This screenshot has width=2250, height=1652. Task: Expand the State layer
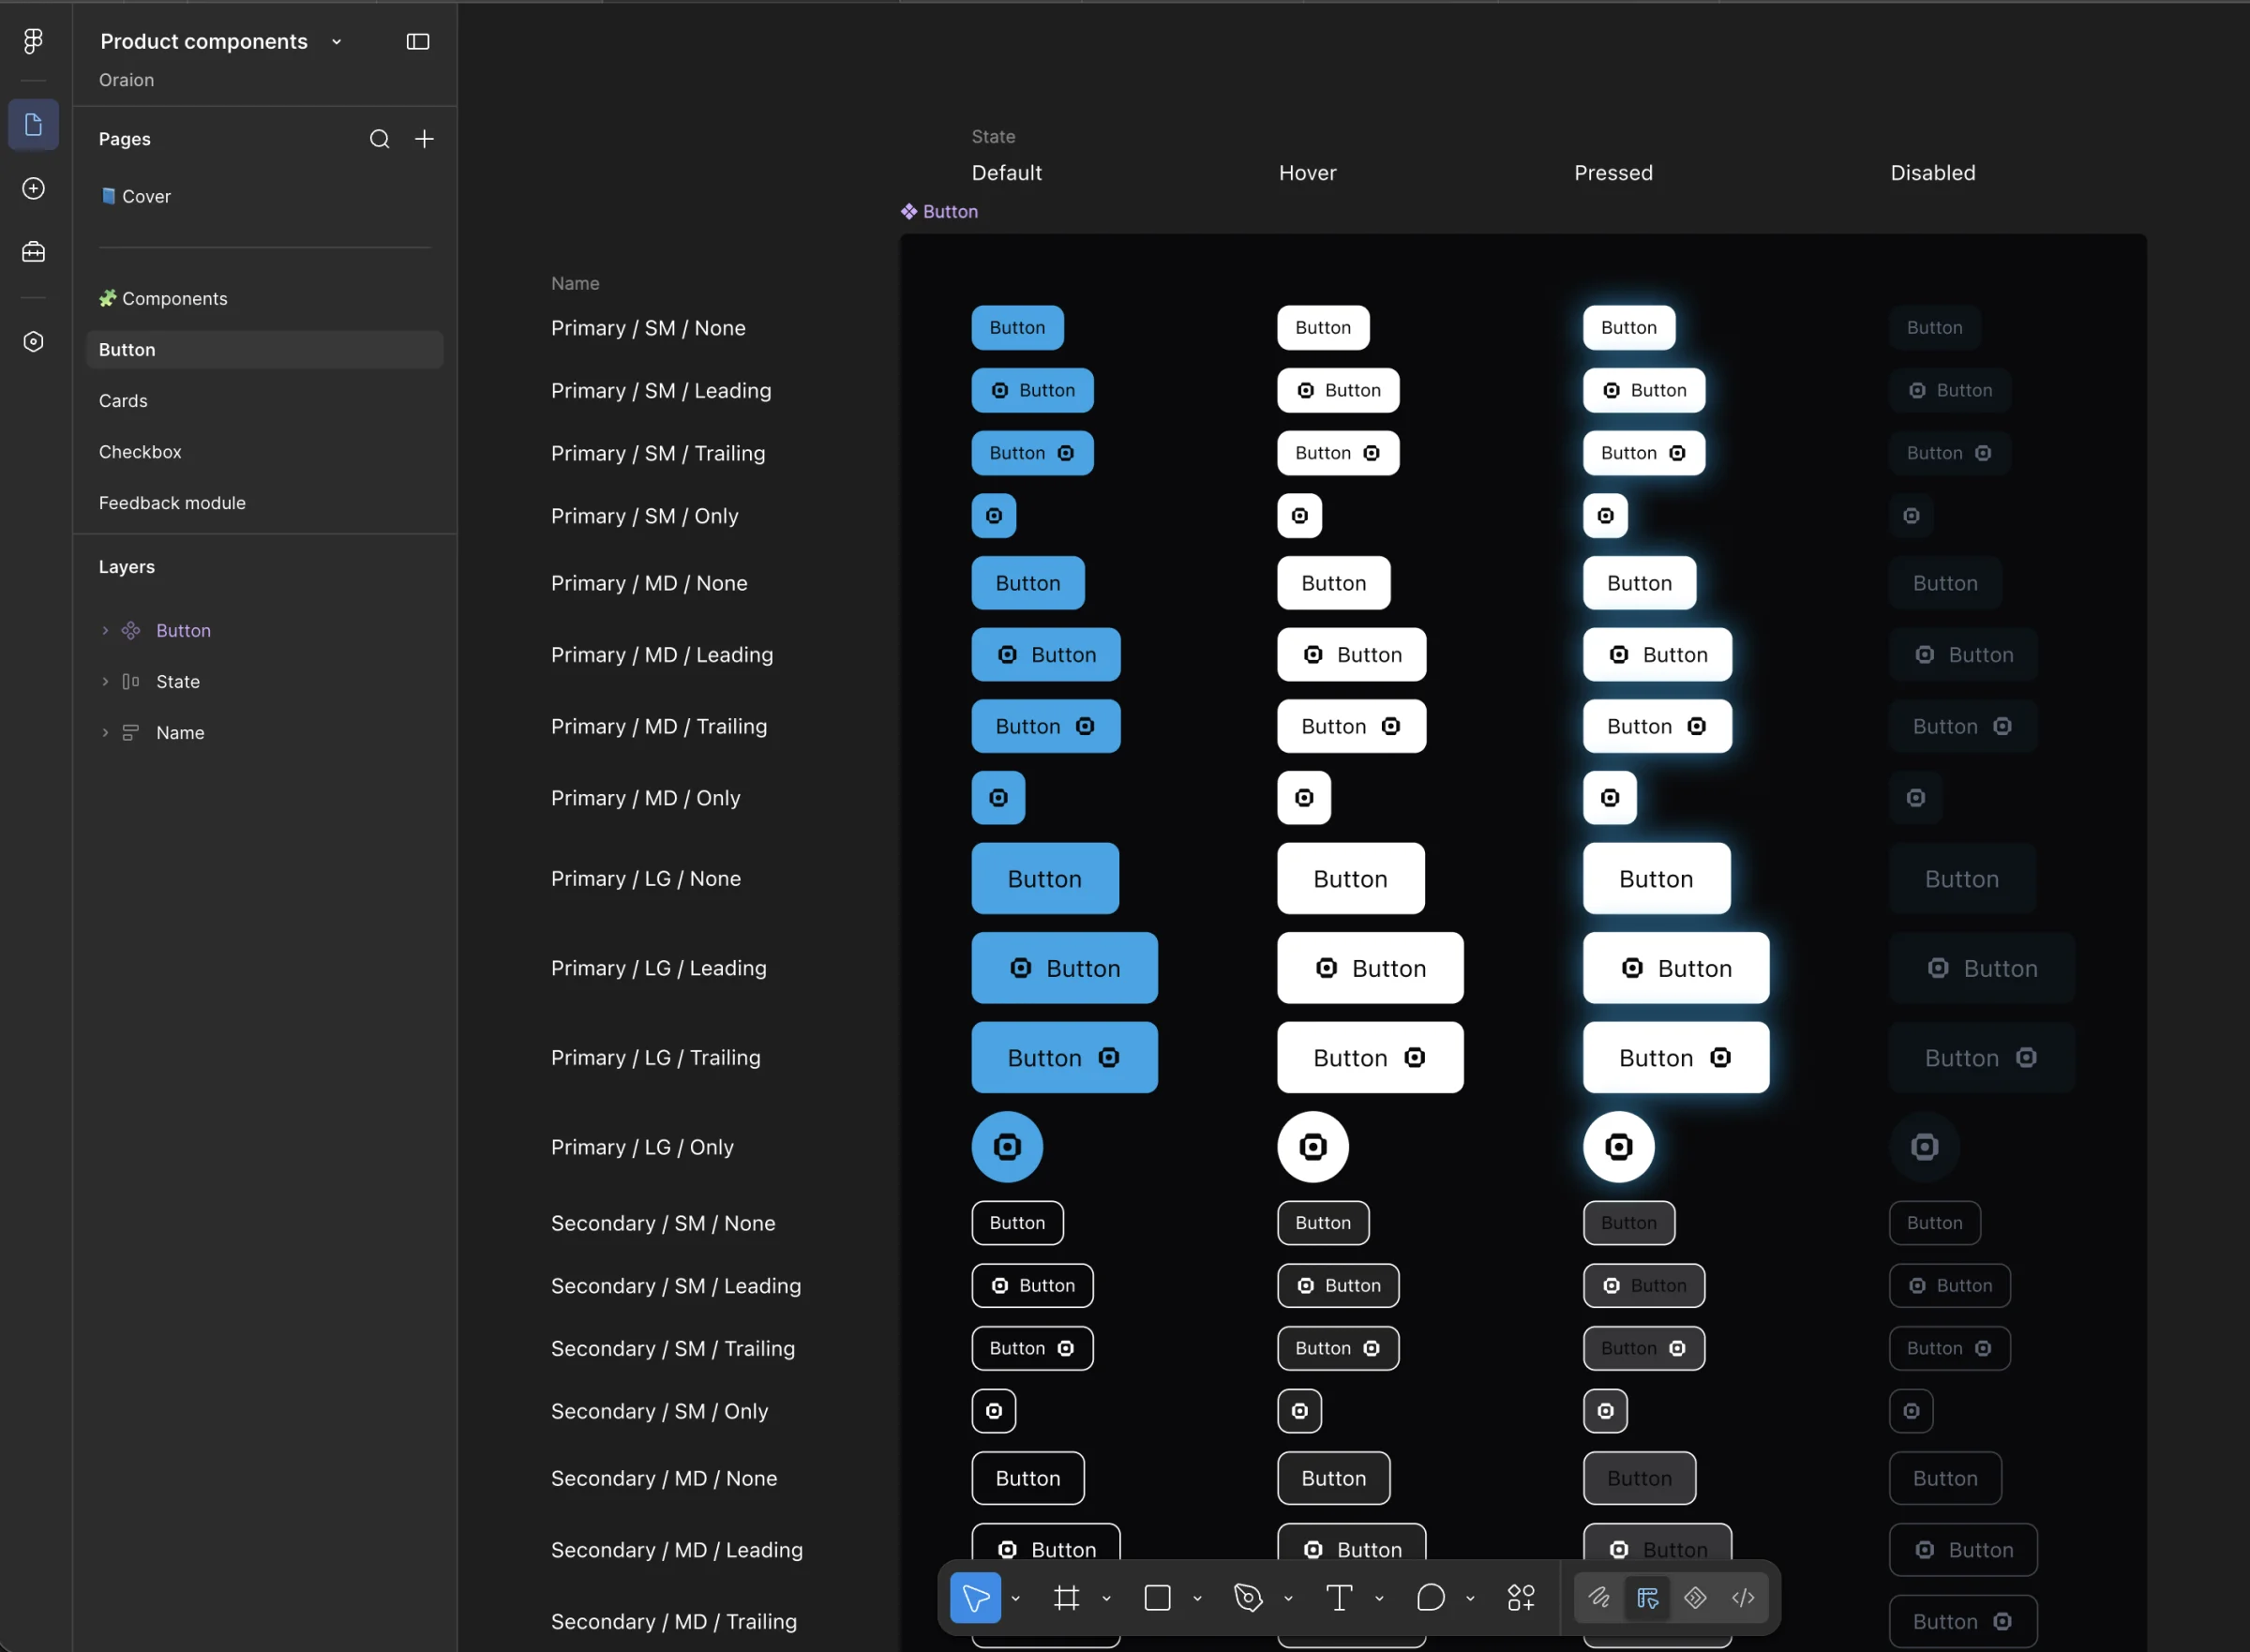pyautogui.click(x=105, y=681)
